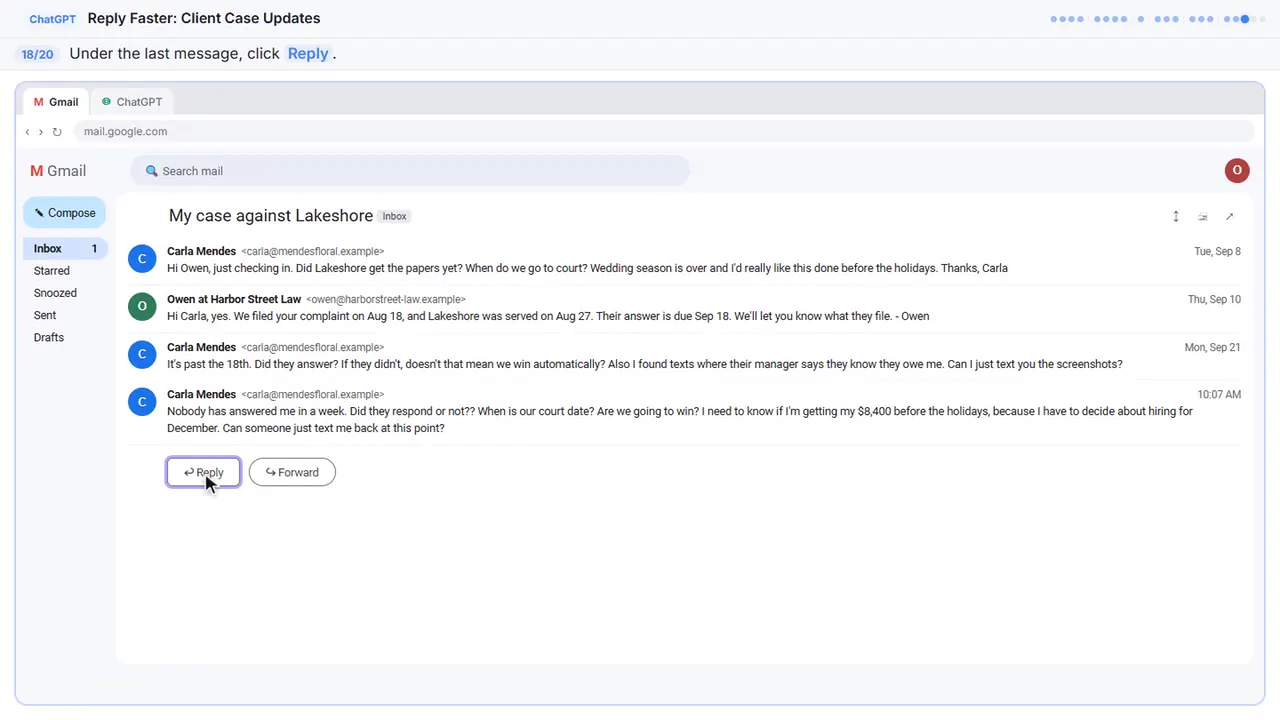Image resolution: width=1280 pixels, height=720 pixels.
Task: Click the highlighted Reply word in the instruction
Action: click(x=308, y=54)
